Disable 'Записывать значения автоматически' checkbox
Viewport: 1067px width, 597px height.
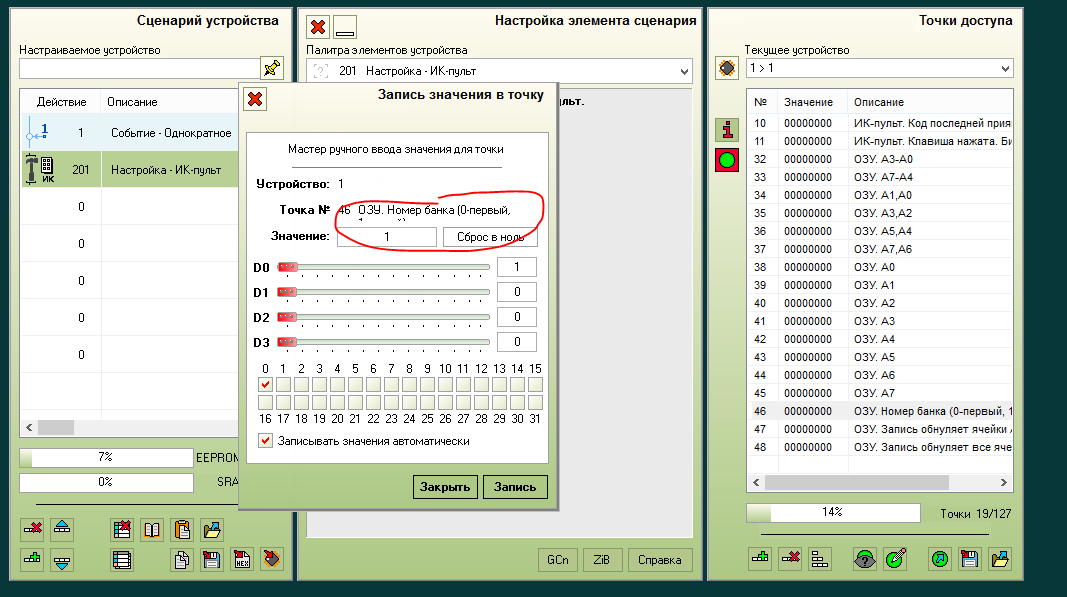tap(265, 441)
